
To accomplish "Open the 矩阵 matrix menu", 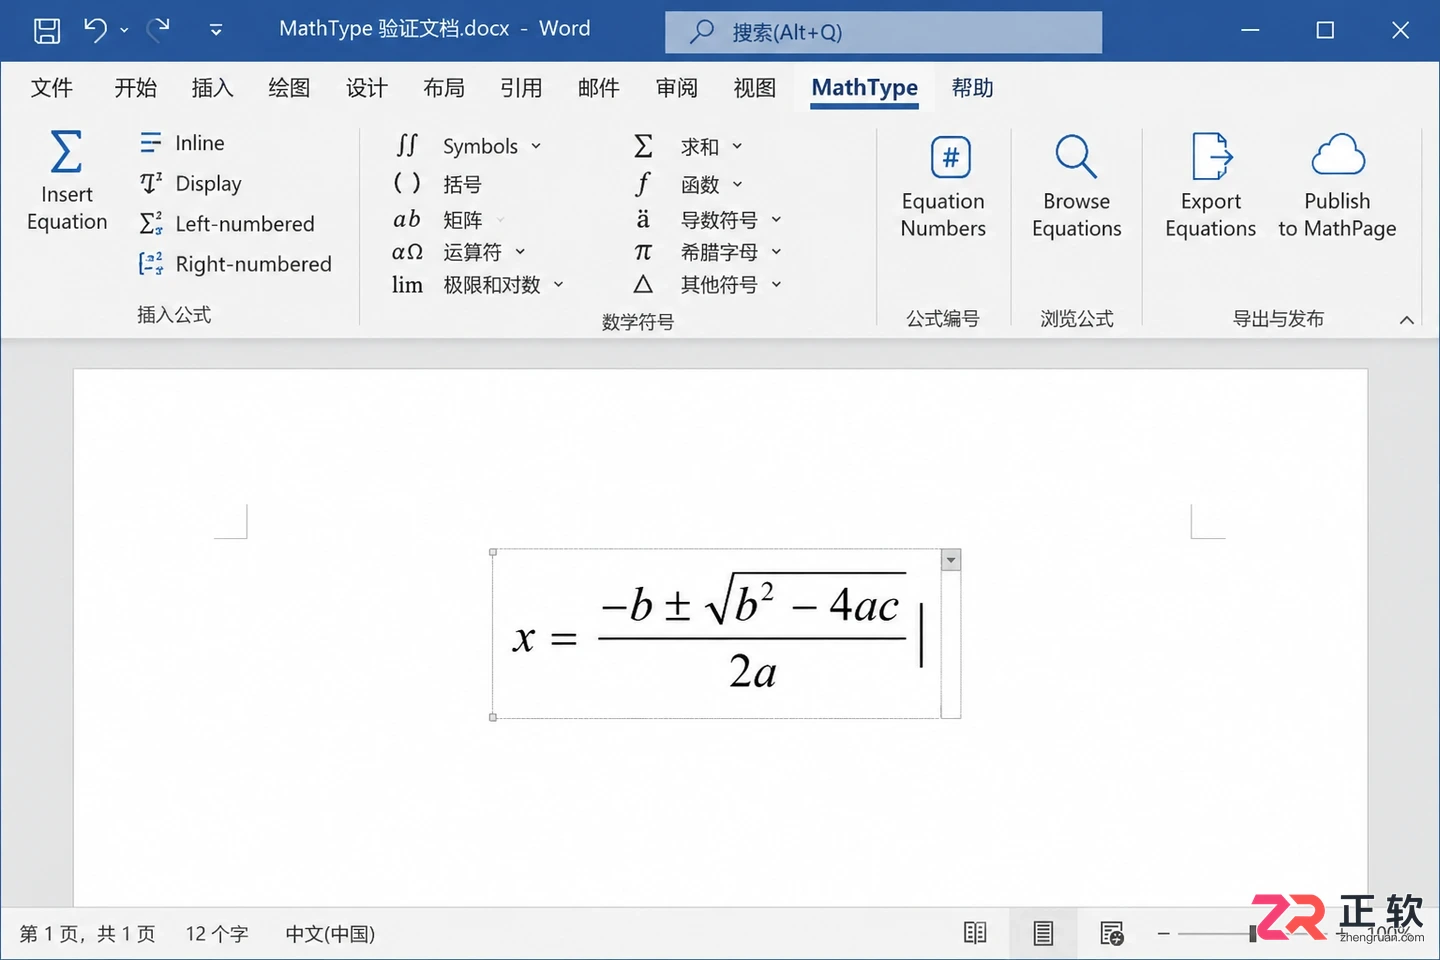I will [x=448, y=220].
